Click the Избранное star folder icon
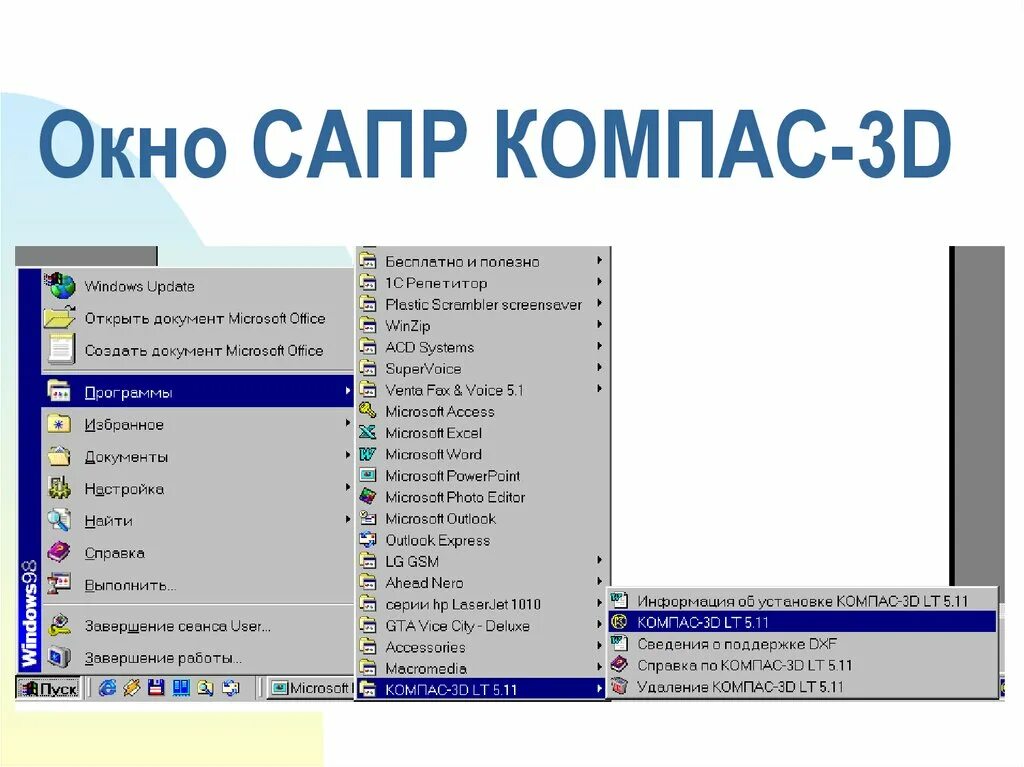1024x767 pixels. (x=59, y=424)
